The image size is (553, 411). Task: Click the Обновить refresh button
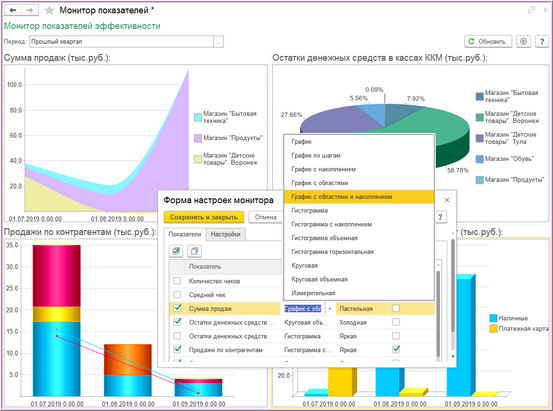[x=488, y=41]
